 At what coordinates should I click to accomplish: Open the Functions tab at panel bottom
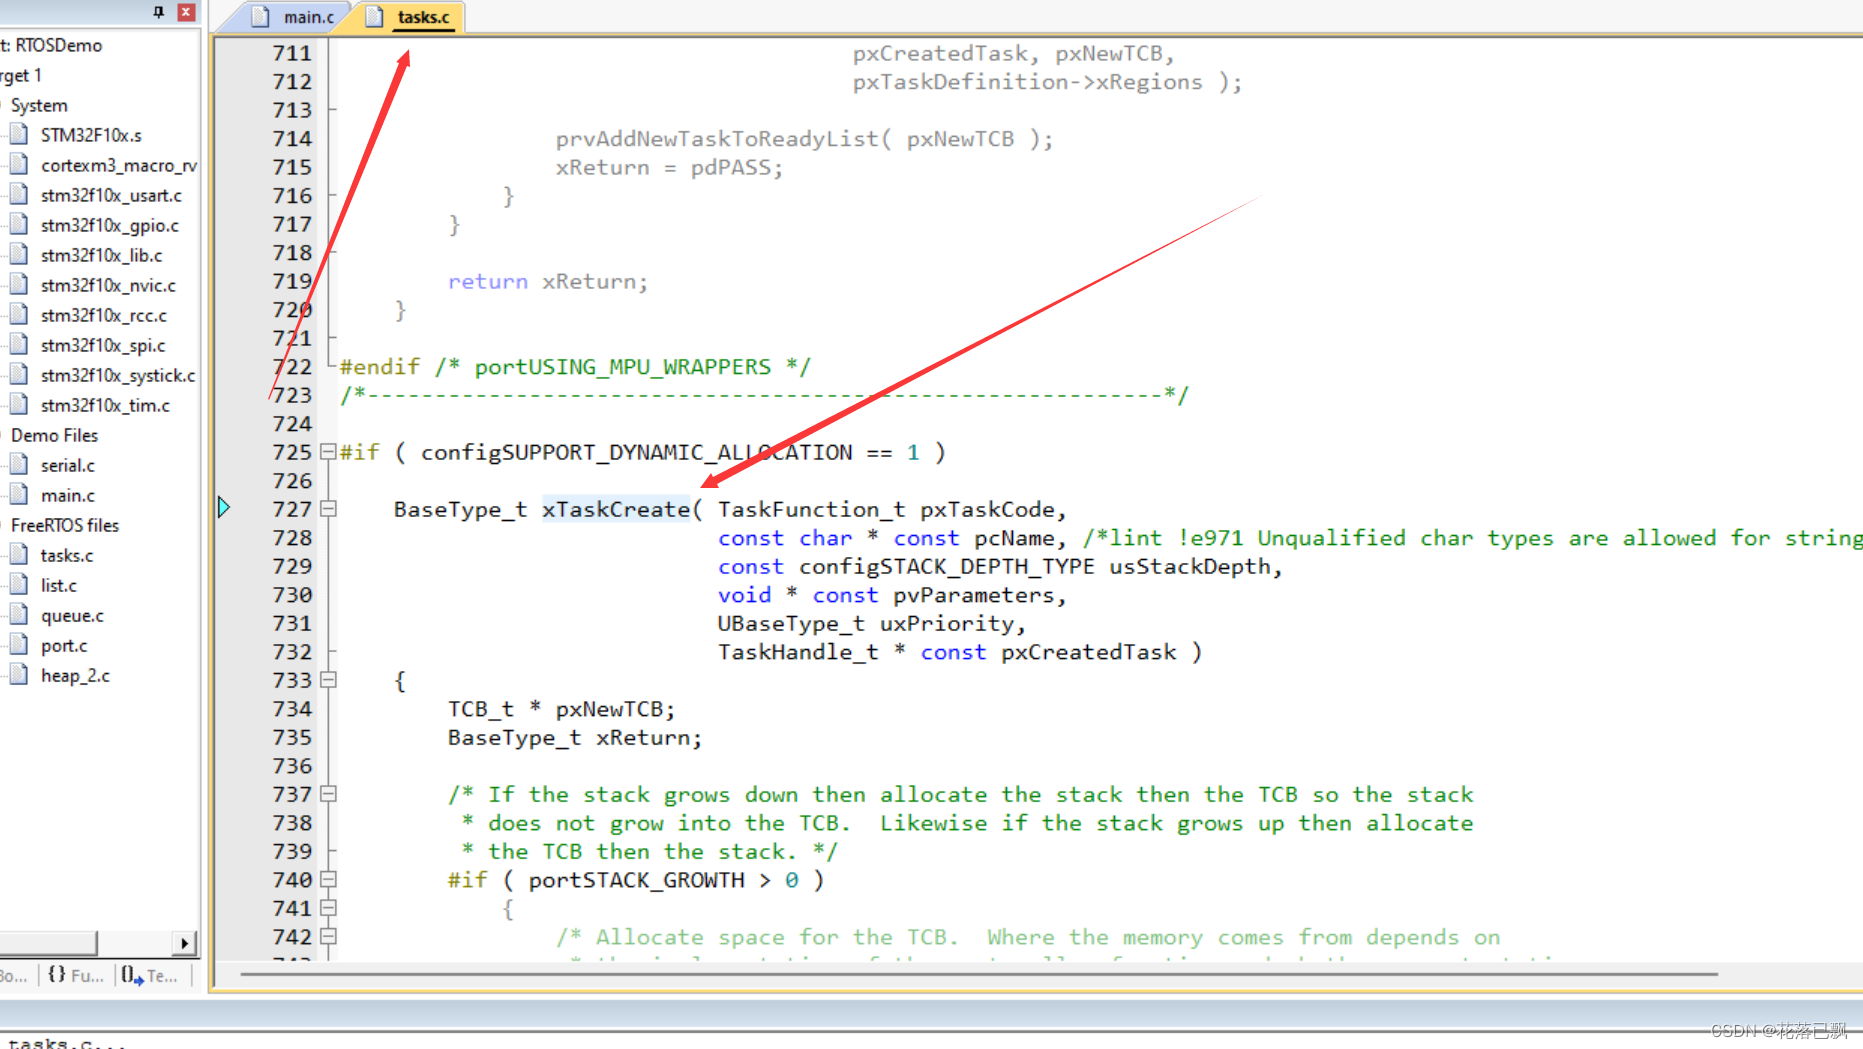[76, 975]
